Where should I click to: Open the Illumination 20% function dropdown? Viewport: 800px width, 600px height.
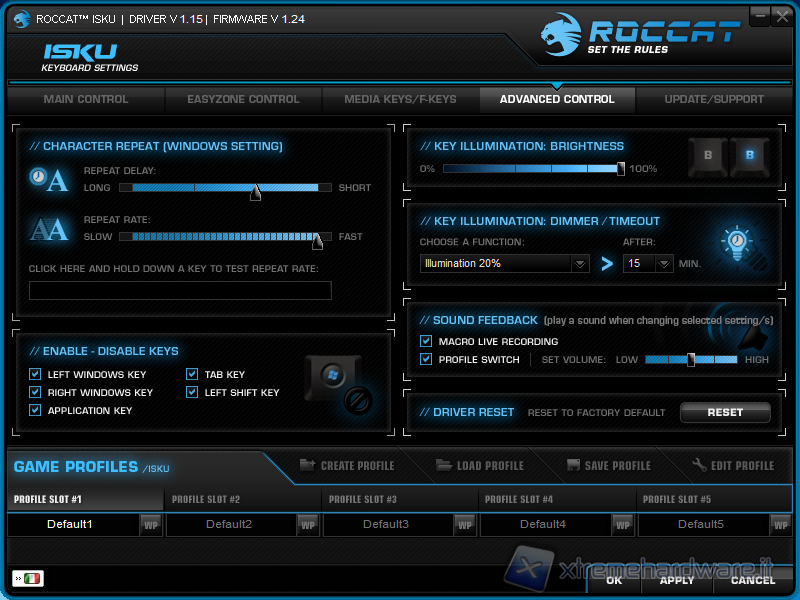pyautogui.click(x=580, y=264)
